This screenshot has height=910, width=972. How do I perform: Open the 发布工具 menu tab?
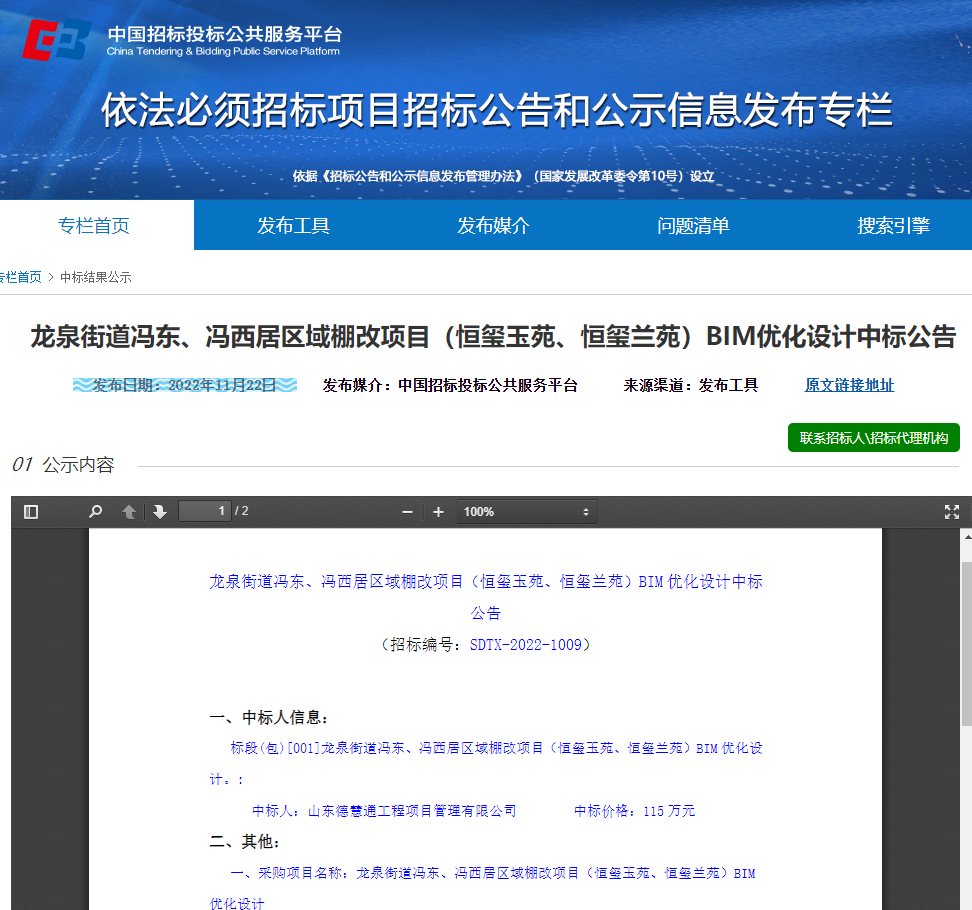[x=293, y=226]
